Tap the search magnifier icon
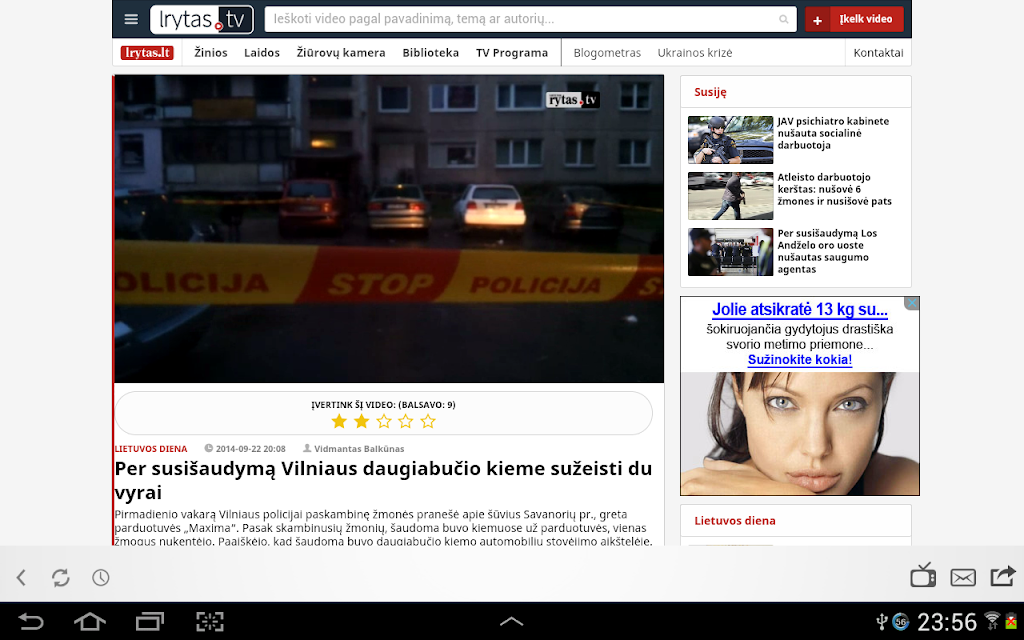 click(x=784, y=20)
